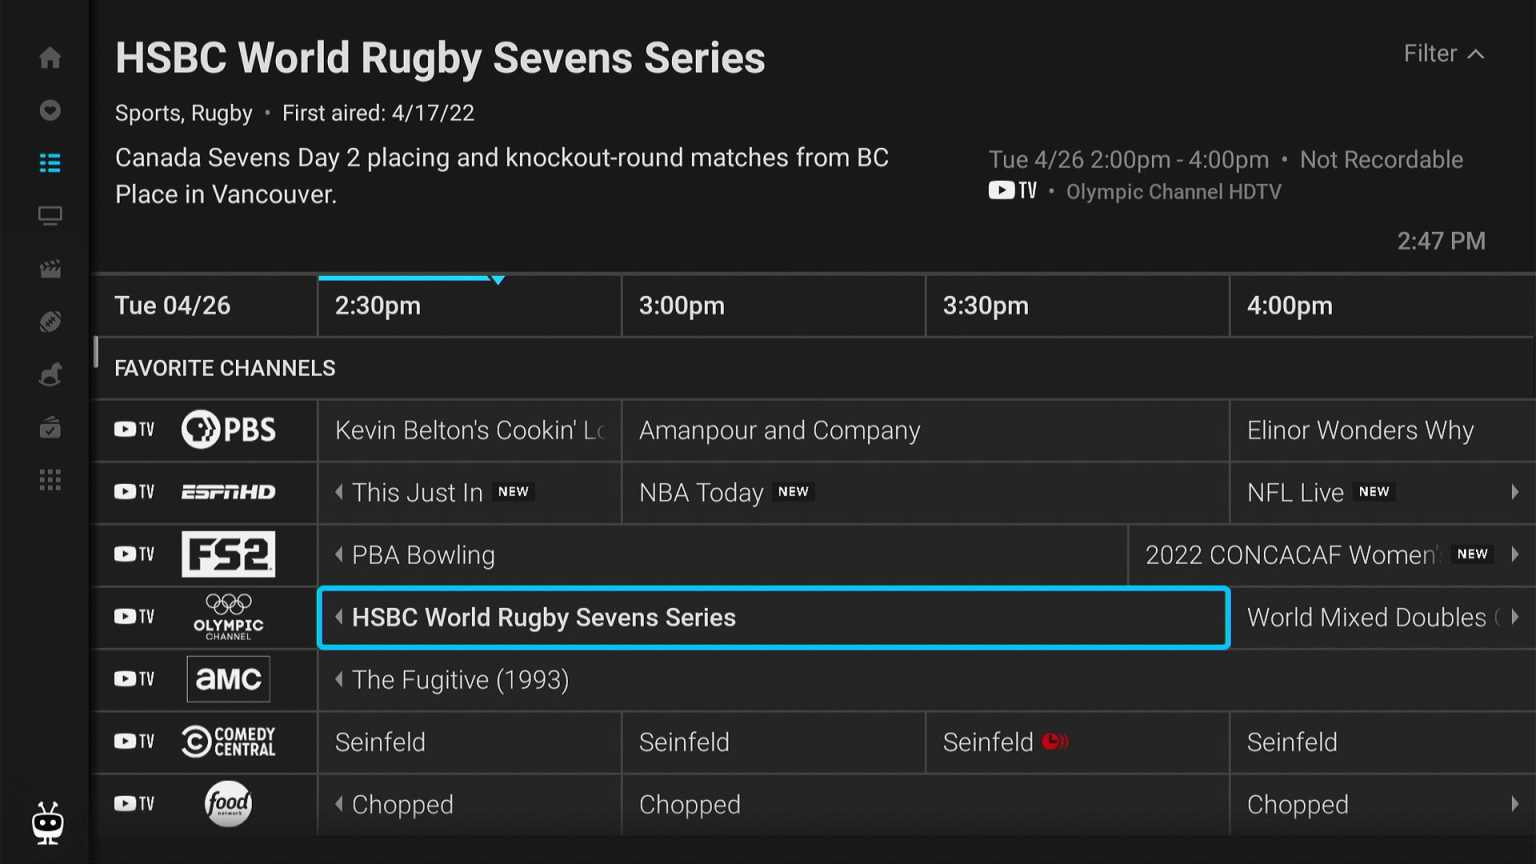Expand Chopped with the right-pointing arrow

1517,804
